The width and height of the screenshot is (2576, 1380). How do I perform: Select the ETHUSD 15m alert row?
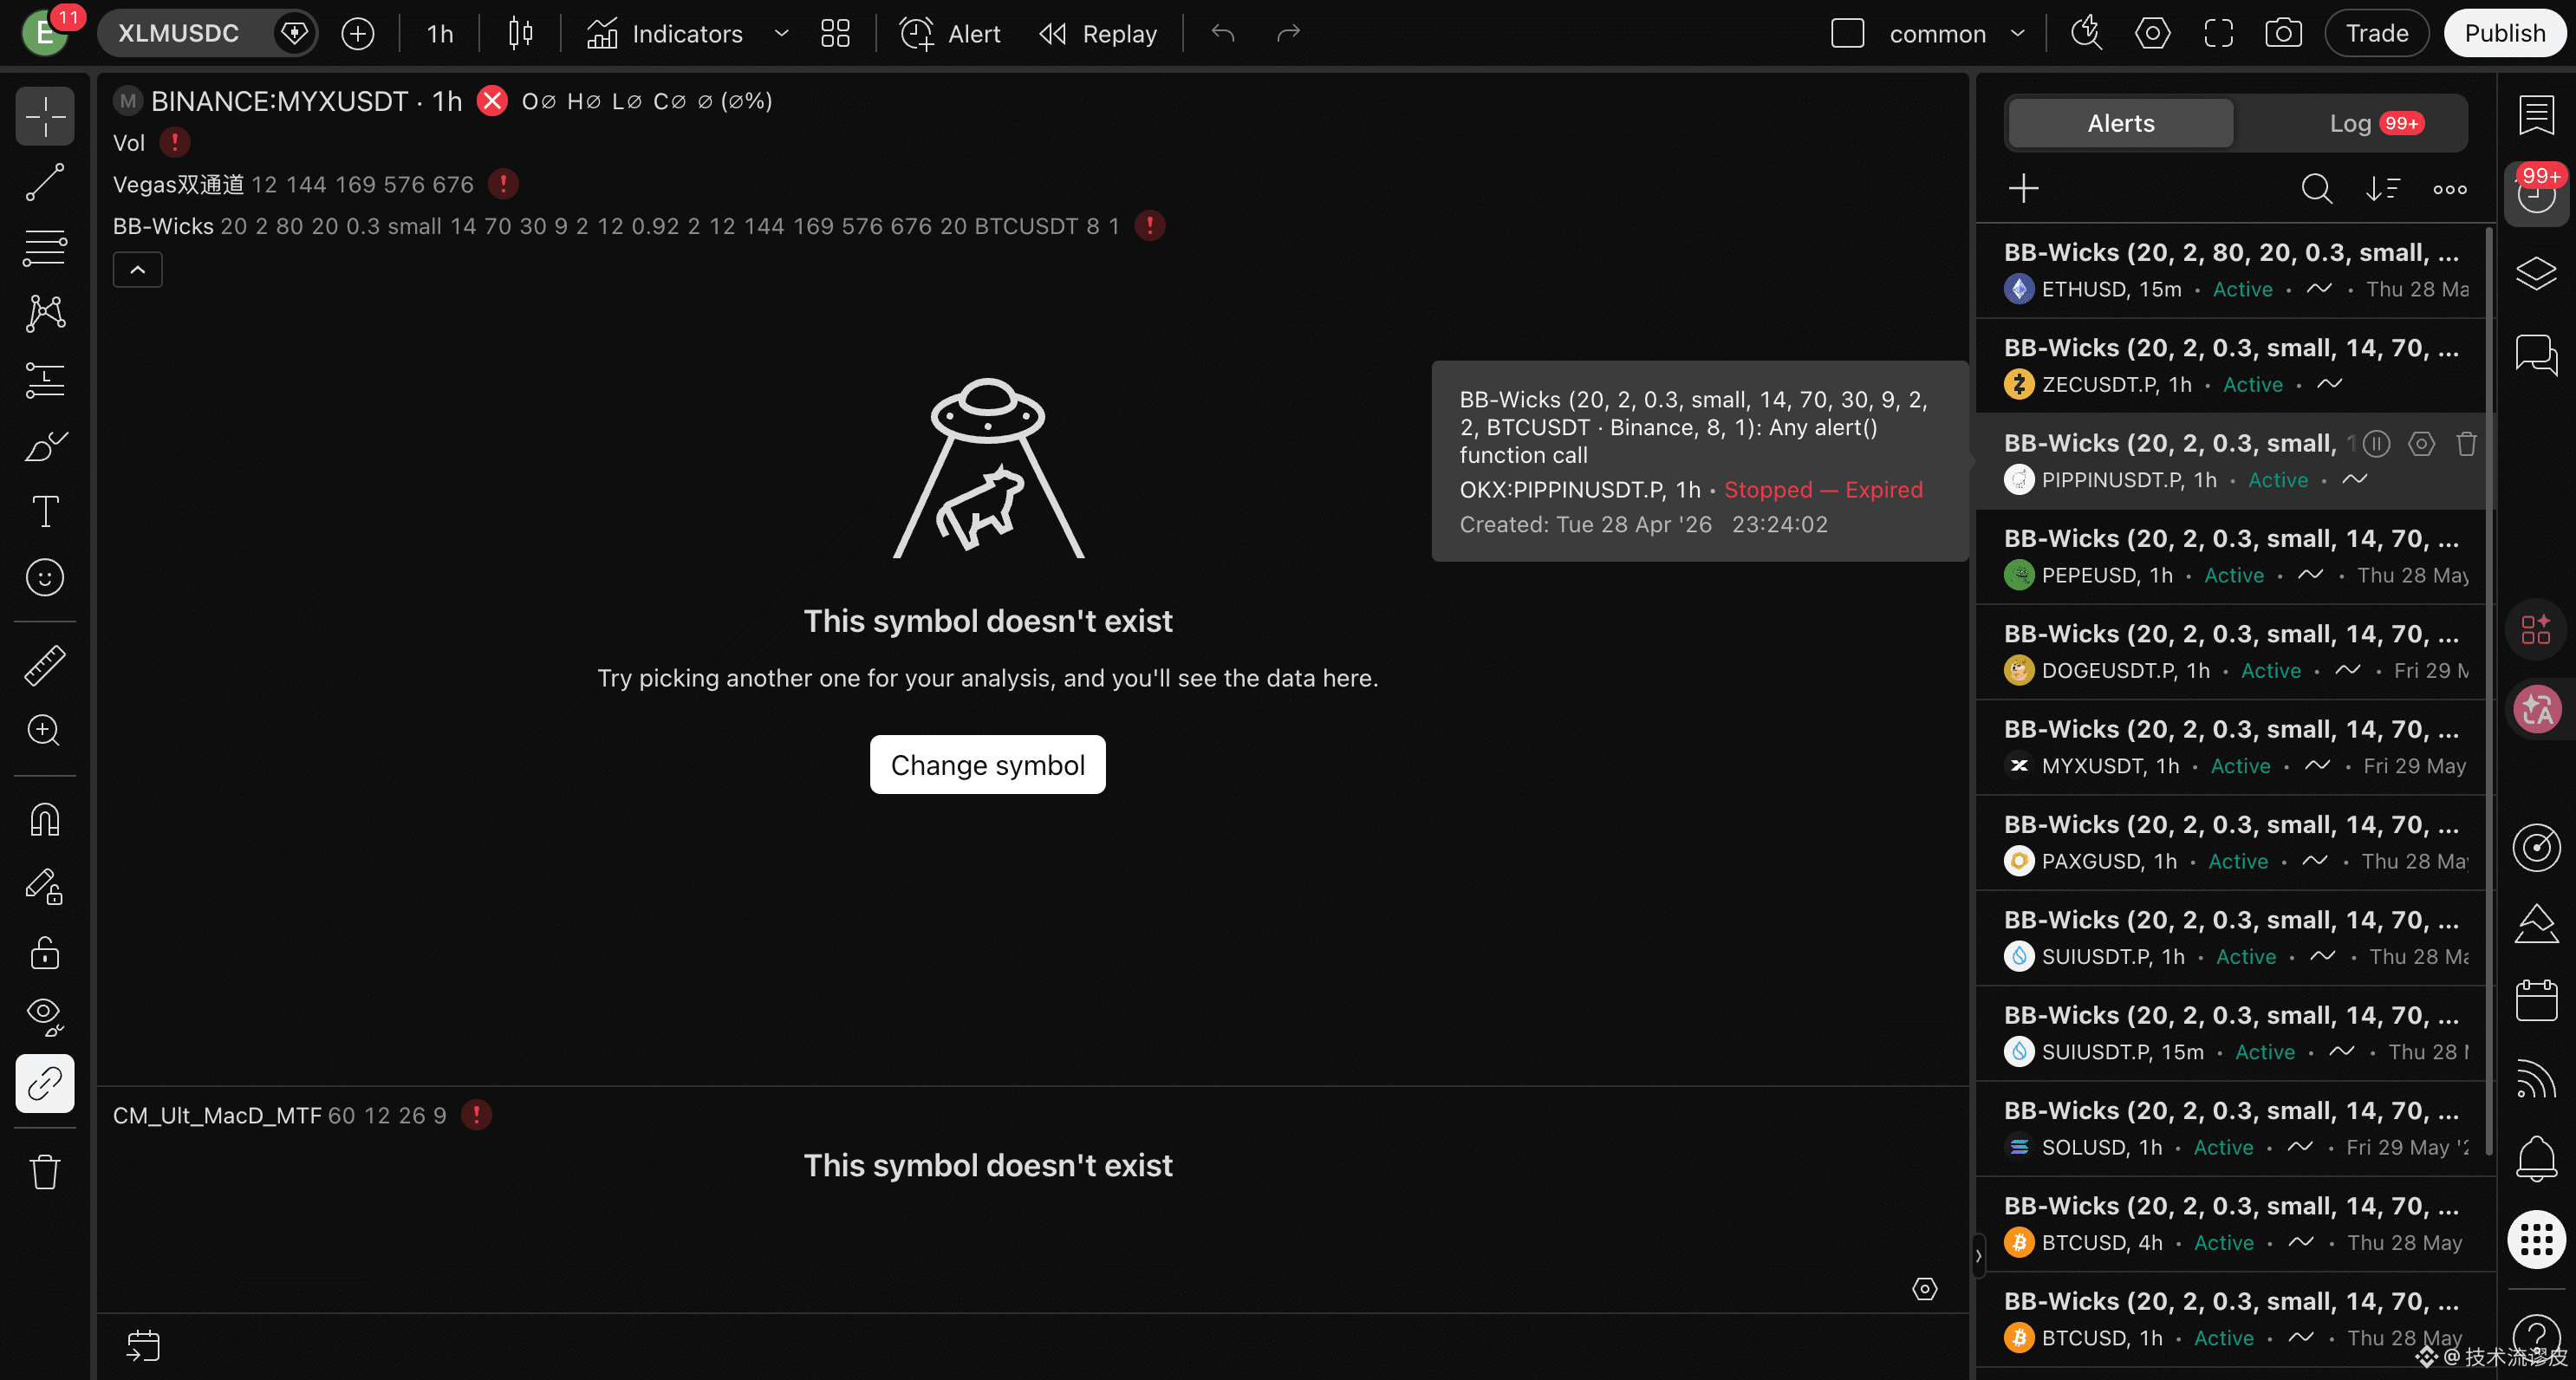[x=2232, y=270]
